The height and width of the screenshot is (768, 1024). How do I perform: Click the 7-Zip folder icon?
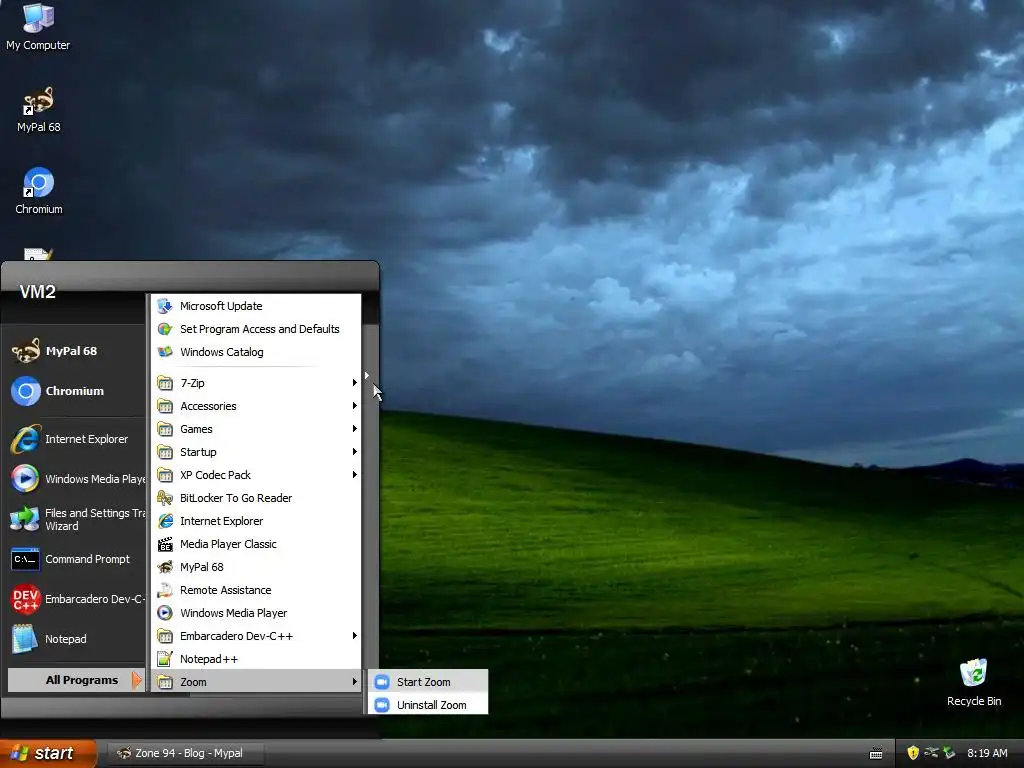(165, 383)
